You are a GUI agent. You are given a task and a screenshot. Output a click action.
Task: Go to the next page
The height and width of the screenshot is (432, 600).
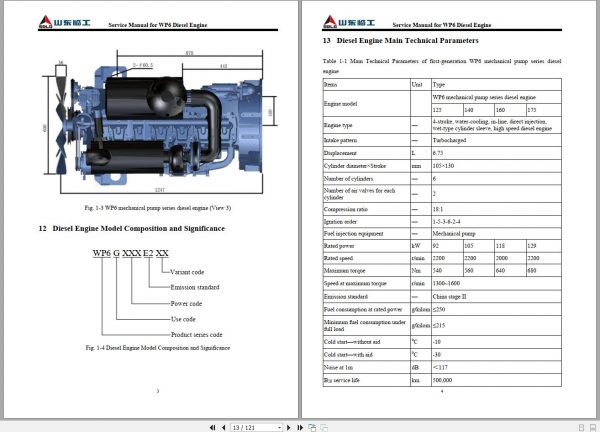tap(289, 427)
